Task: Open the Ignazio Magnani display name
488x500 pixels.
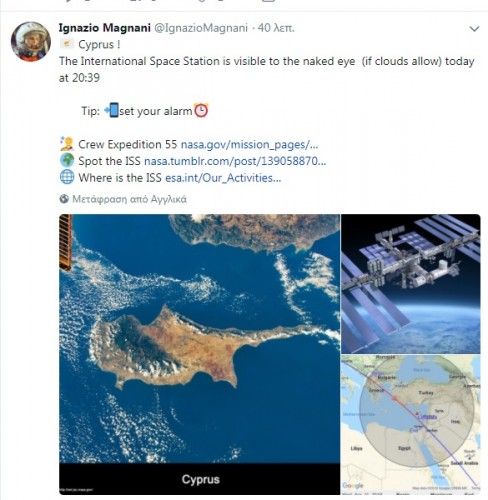Action: point(105,28)
